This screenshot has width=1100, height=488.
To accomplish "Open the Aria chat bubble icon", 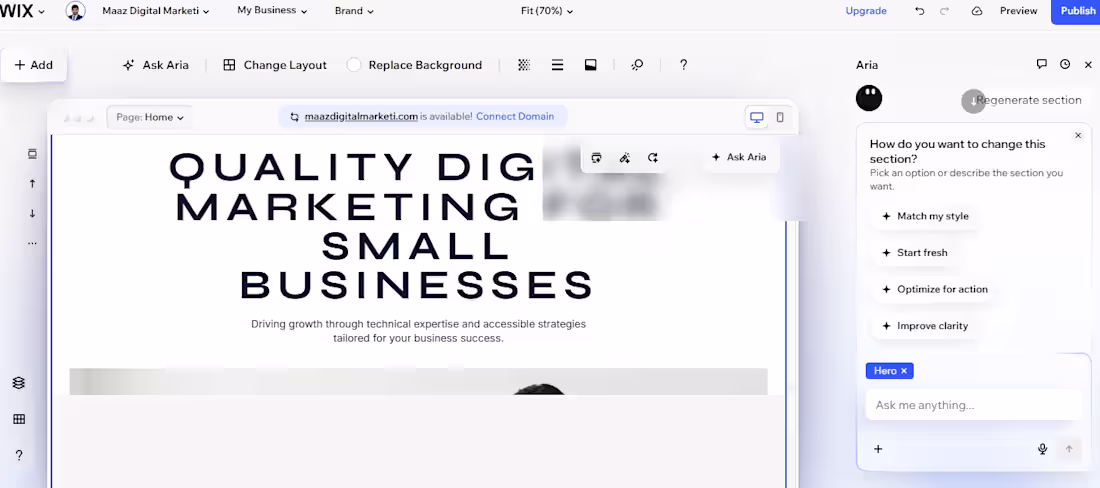I will pyautogui.click(x=1042, y=65).
